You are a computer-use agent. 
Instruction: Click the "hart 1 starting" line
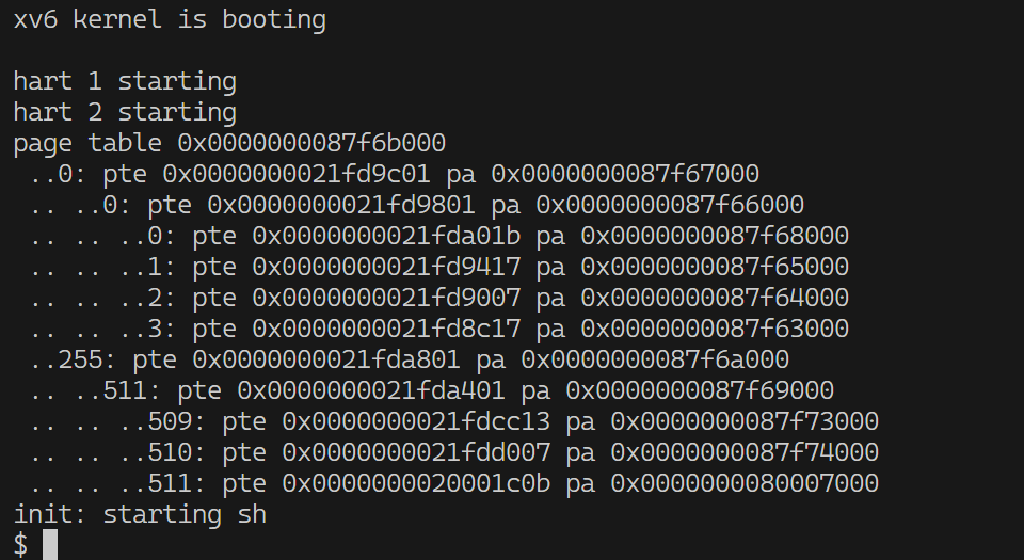[125, 81]
